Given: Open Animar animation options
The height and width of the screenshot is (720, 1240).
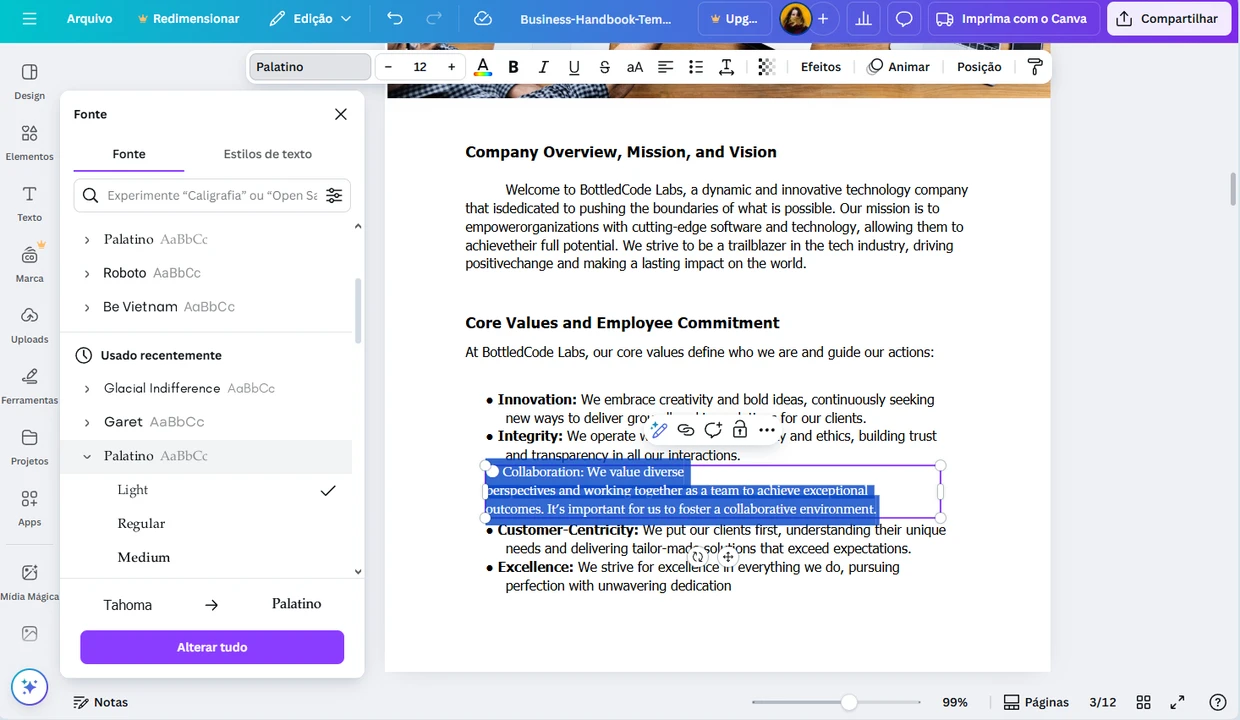Looking at the screenshot, I should tap(898, 67).
